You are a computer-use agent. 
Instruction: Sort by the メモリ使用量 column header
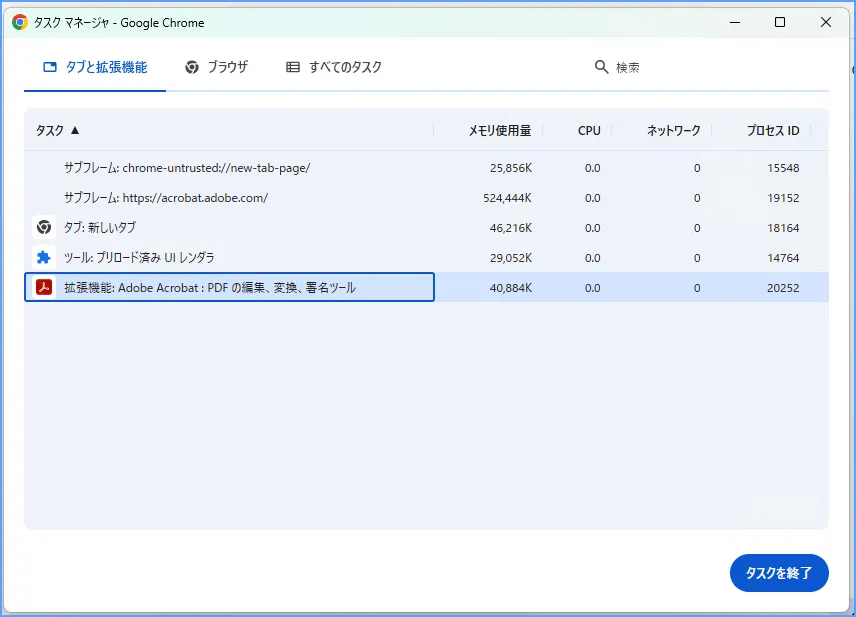point(500,130)
